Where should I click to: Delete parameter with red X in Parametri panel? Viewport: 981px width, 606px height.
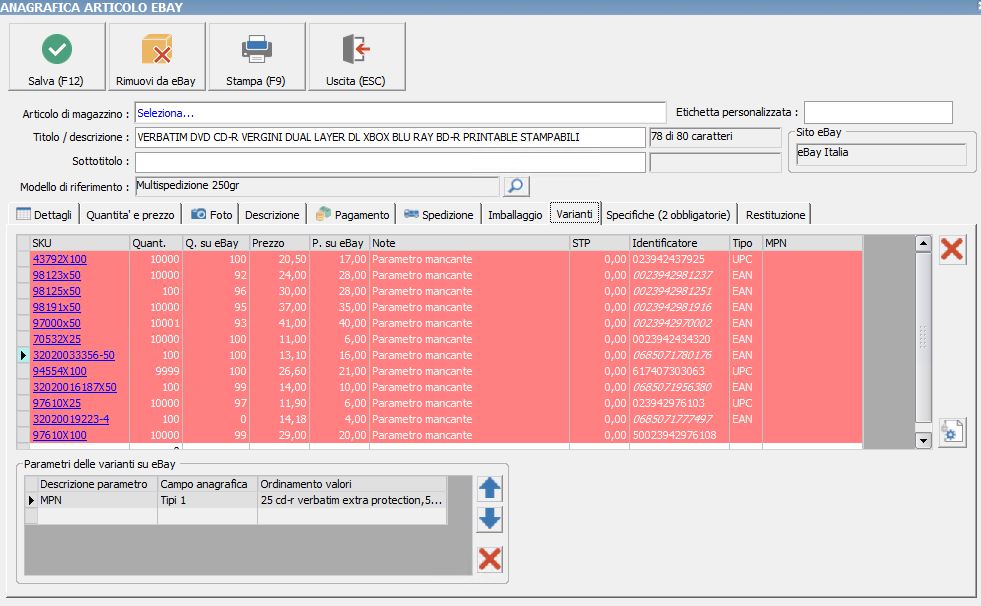tap(489, 558)
